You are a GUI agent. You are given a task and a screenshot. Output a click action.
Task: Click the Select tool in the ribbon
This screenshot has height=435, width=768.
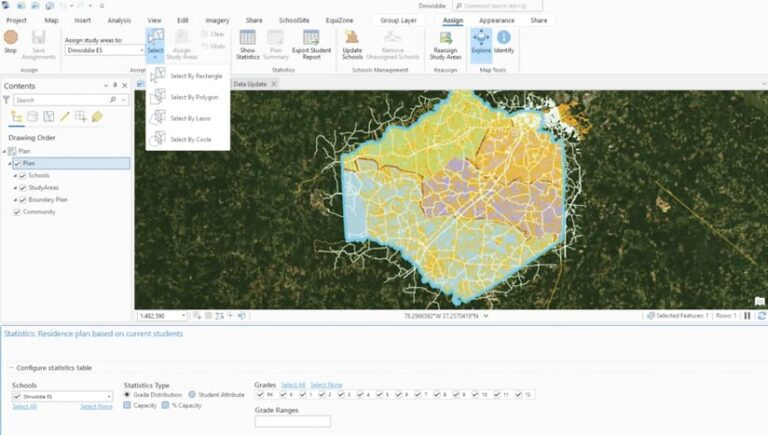(155, 45)
